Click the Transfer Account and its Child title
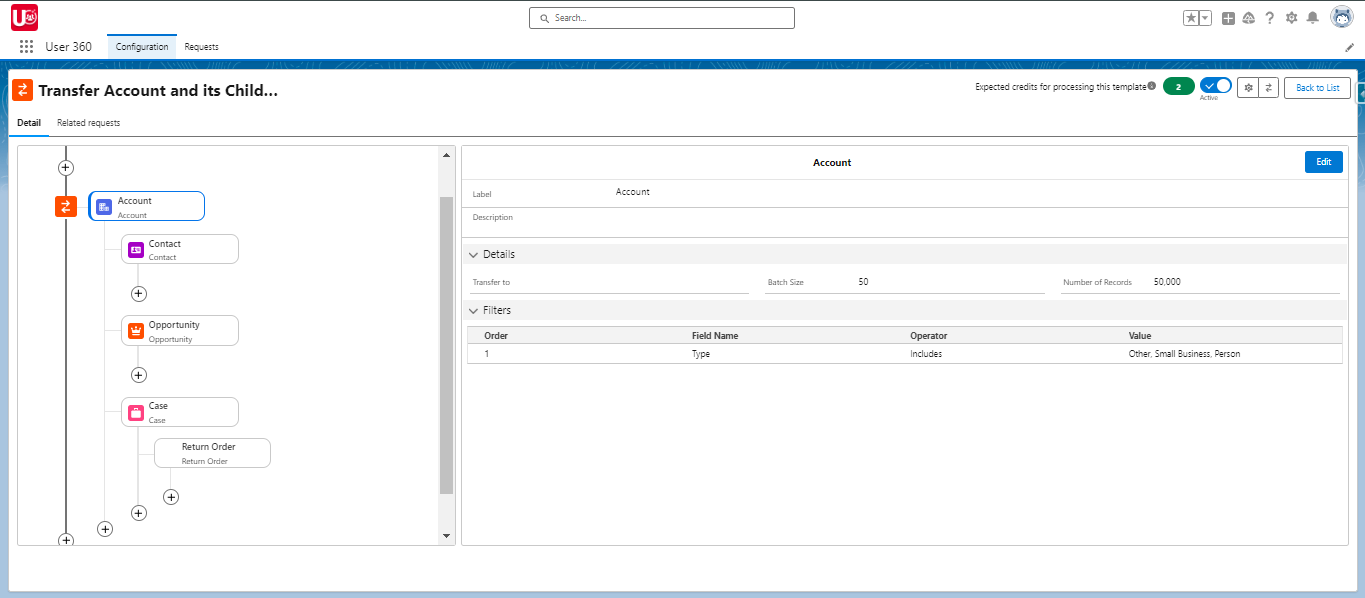Viewport: 1365px width, 598px height. pyautogui.click(x=158, y=91)
